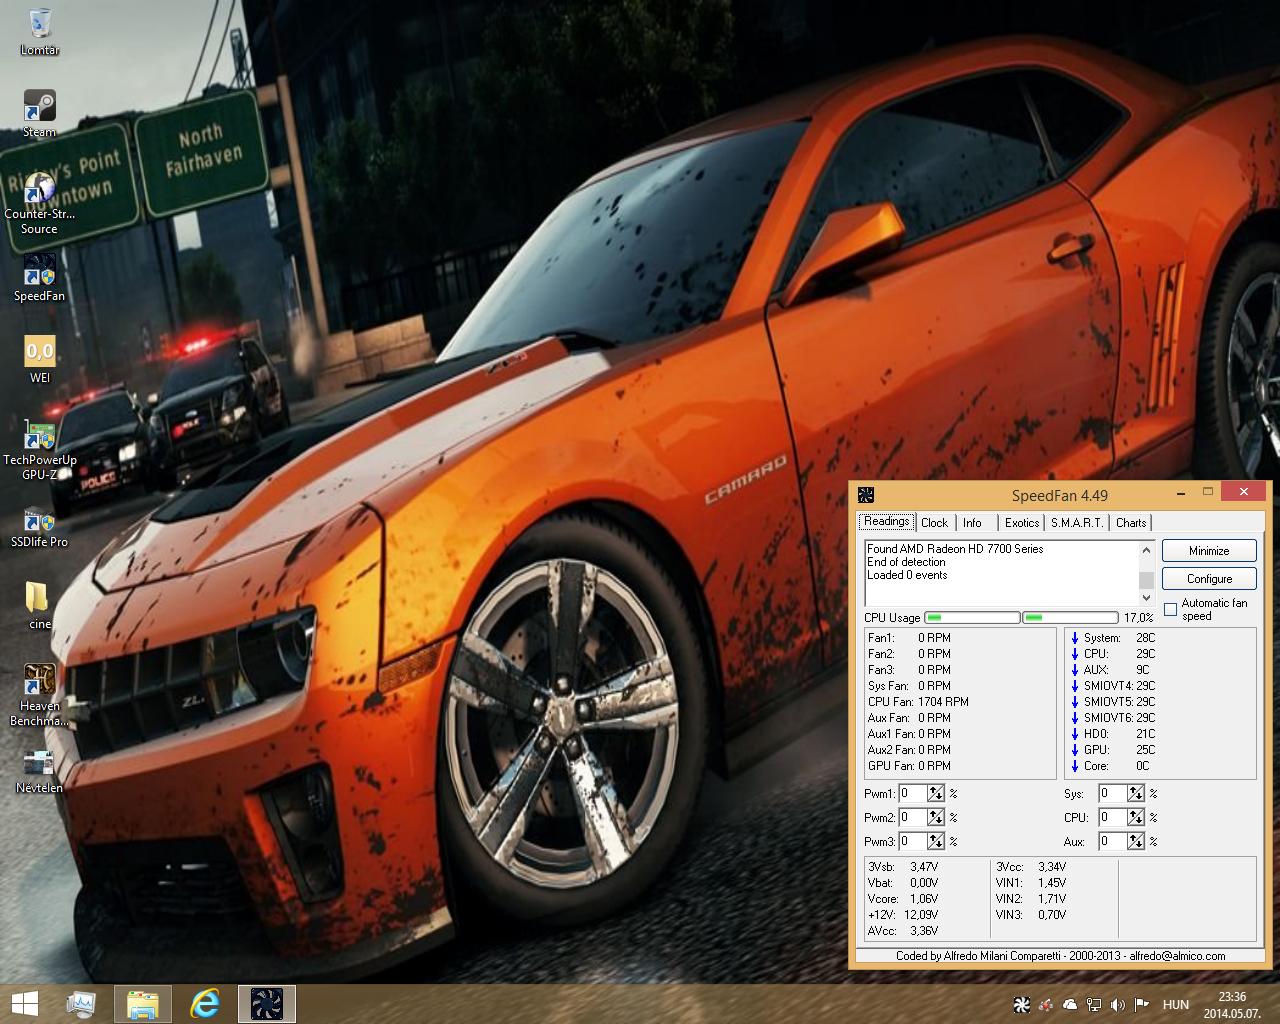Select the Counter-Strike Source desktop shortcut

[x=39, y=203]
